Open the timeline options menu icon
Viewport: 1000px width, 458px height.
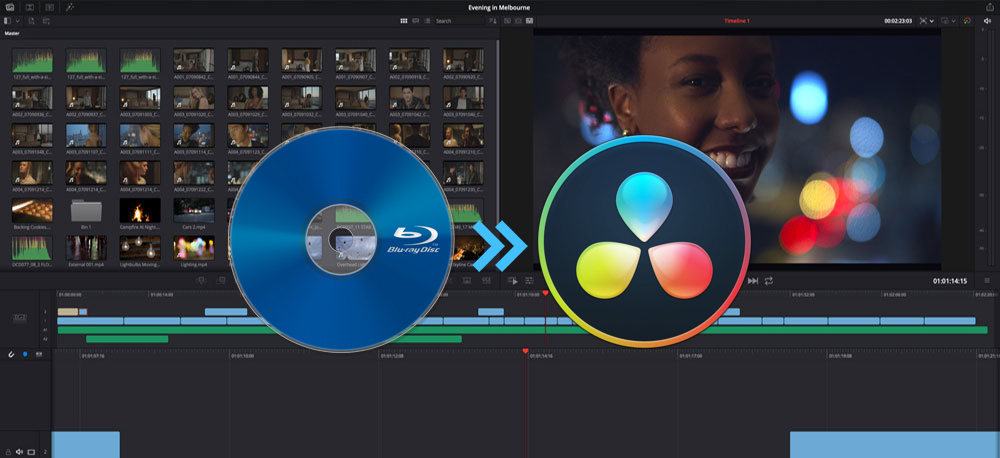coord(987,281)
